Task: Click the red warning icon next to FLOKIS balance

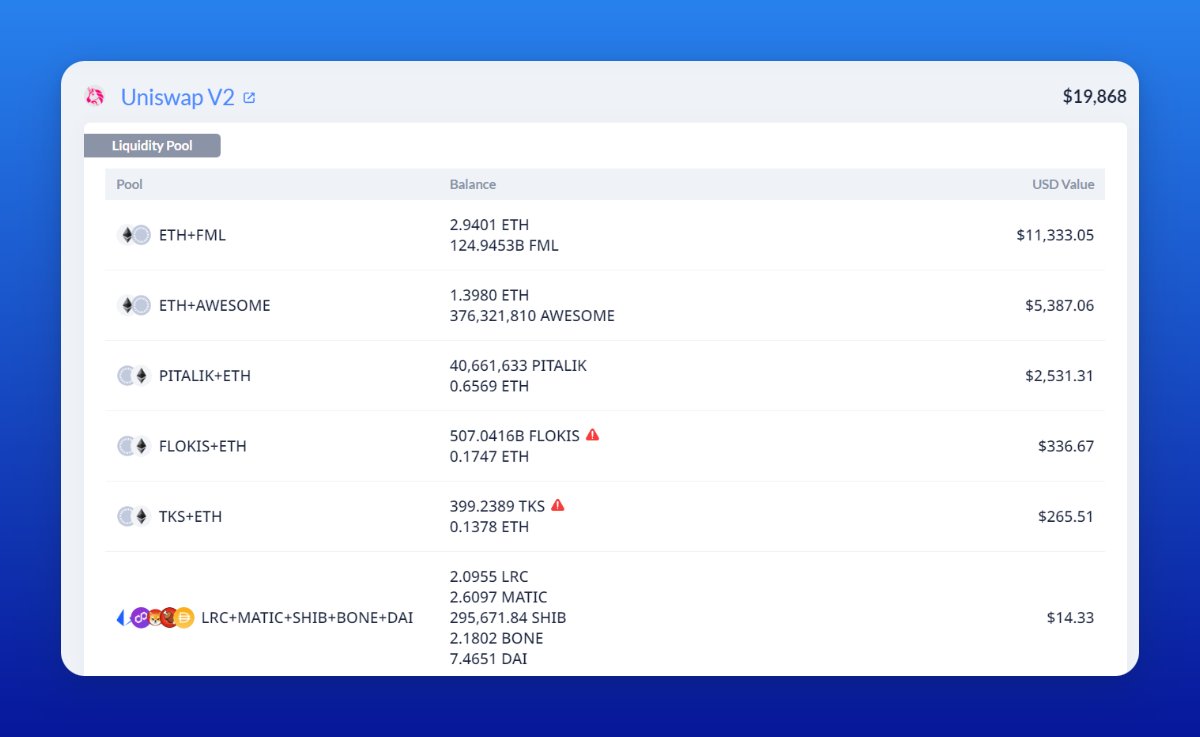Action: coord(592,435)
